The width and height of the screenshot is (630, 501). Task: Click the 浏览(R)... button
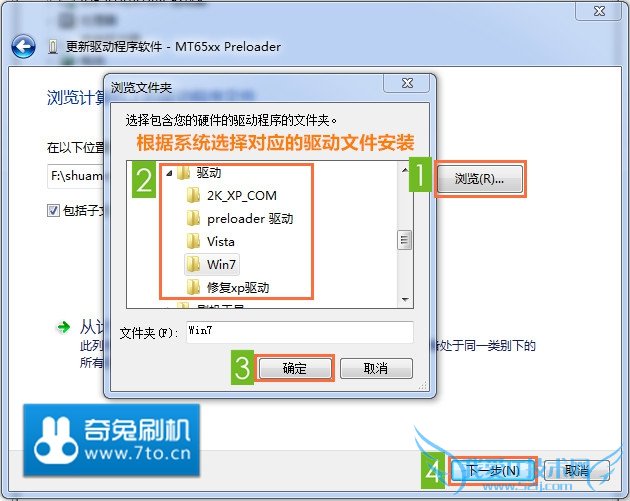pos(479,178)
